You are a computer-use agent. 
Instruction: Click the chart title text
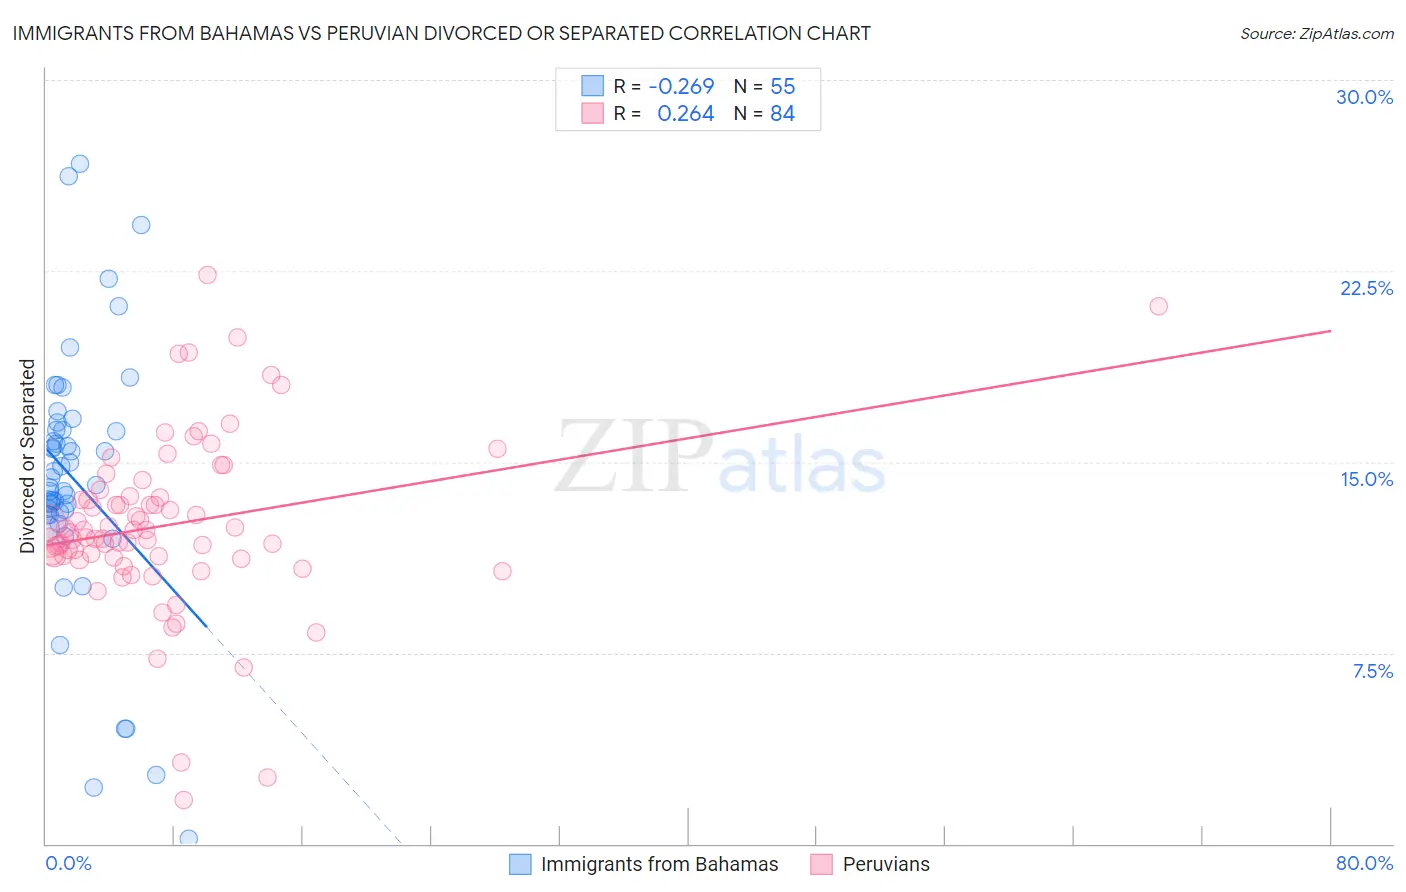pyautogui.click(x=441, y=33)
